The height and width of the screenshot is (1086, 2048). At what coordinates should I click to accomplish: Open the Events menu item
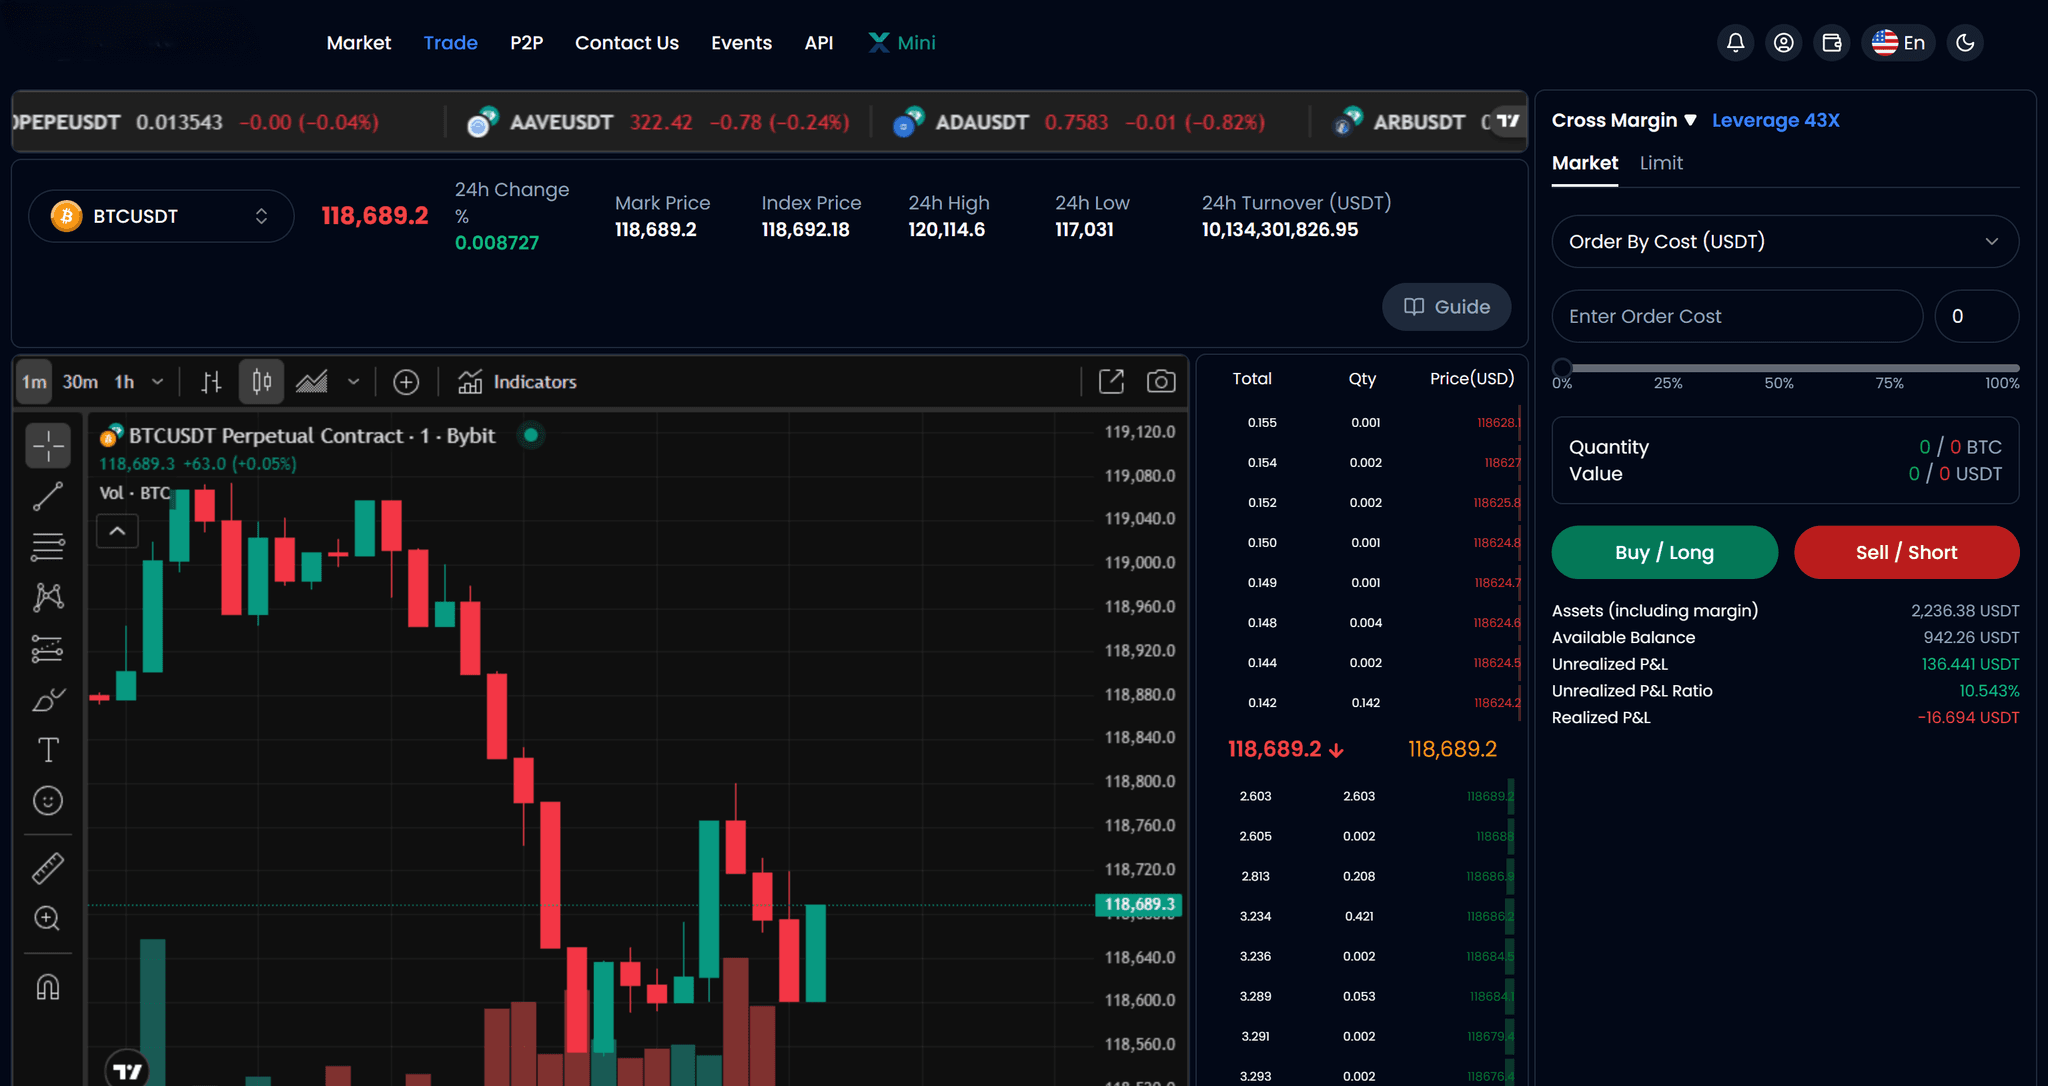[741, 43]
